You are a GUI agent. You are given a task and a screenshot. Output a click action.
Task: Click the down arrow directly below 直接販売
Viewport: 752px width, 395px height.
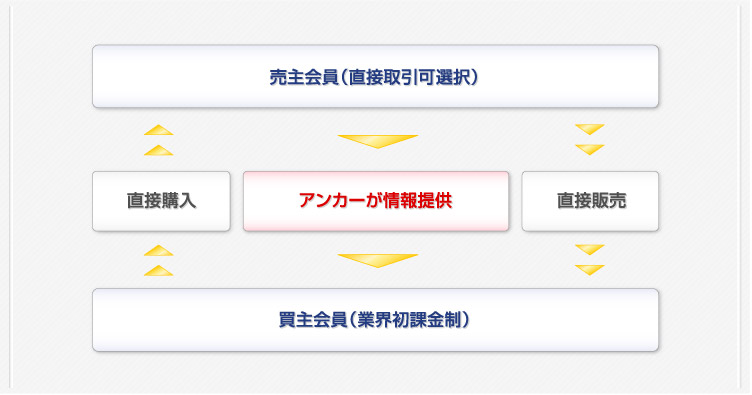pos(589,250)
